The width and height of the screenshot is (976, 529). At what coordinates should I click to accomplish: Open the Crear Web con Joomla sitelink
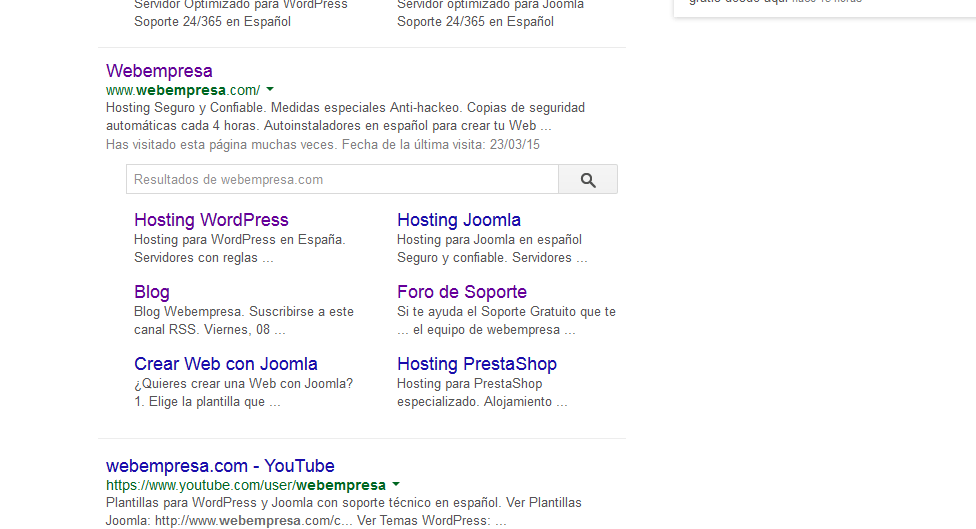(x=225, y=364)
